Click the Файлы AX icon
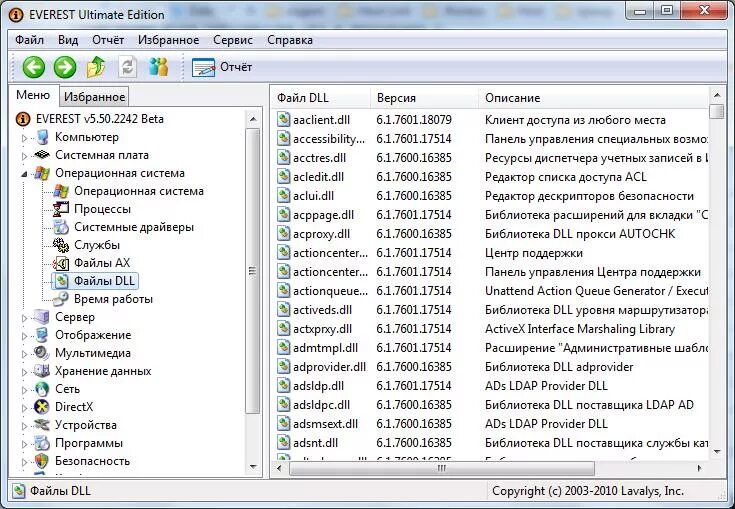Screen dimensions: 735x509 (x=61, y=263)
